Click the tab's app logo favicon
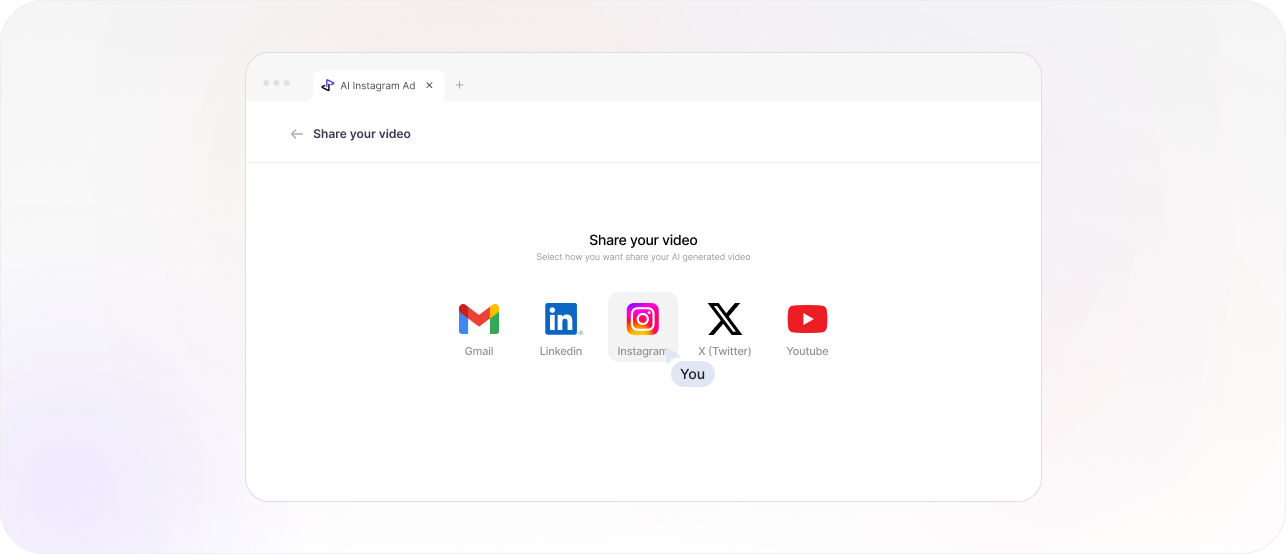This screenshot has width=1286, height=554. [x=327, y=85]
